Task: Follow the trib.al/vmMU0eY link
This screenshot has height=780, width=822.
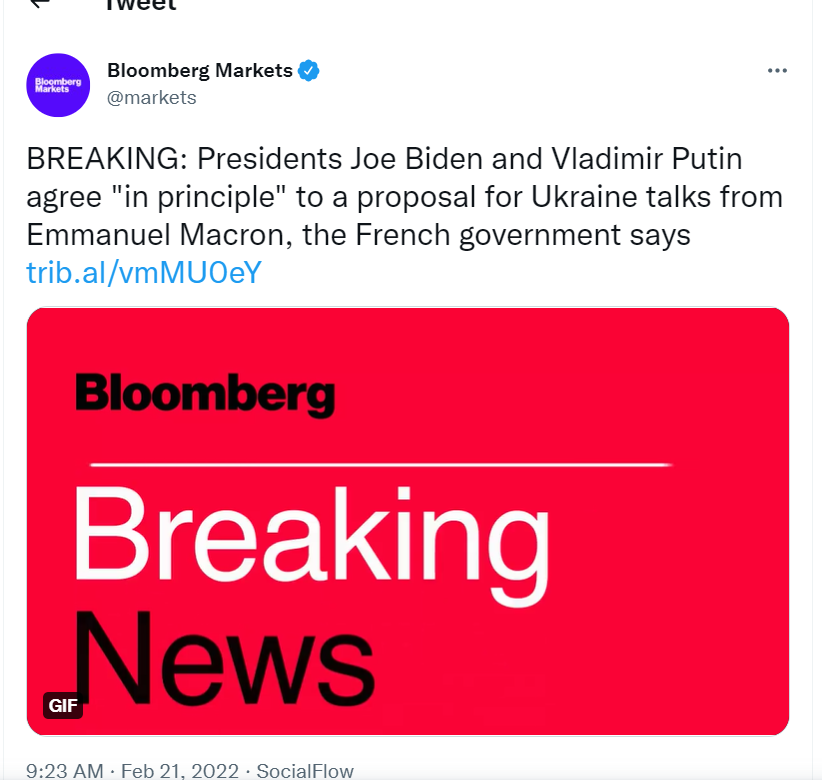Action: click(144, 273)
